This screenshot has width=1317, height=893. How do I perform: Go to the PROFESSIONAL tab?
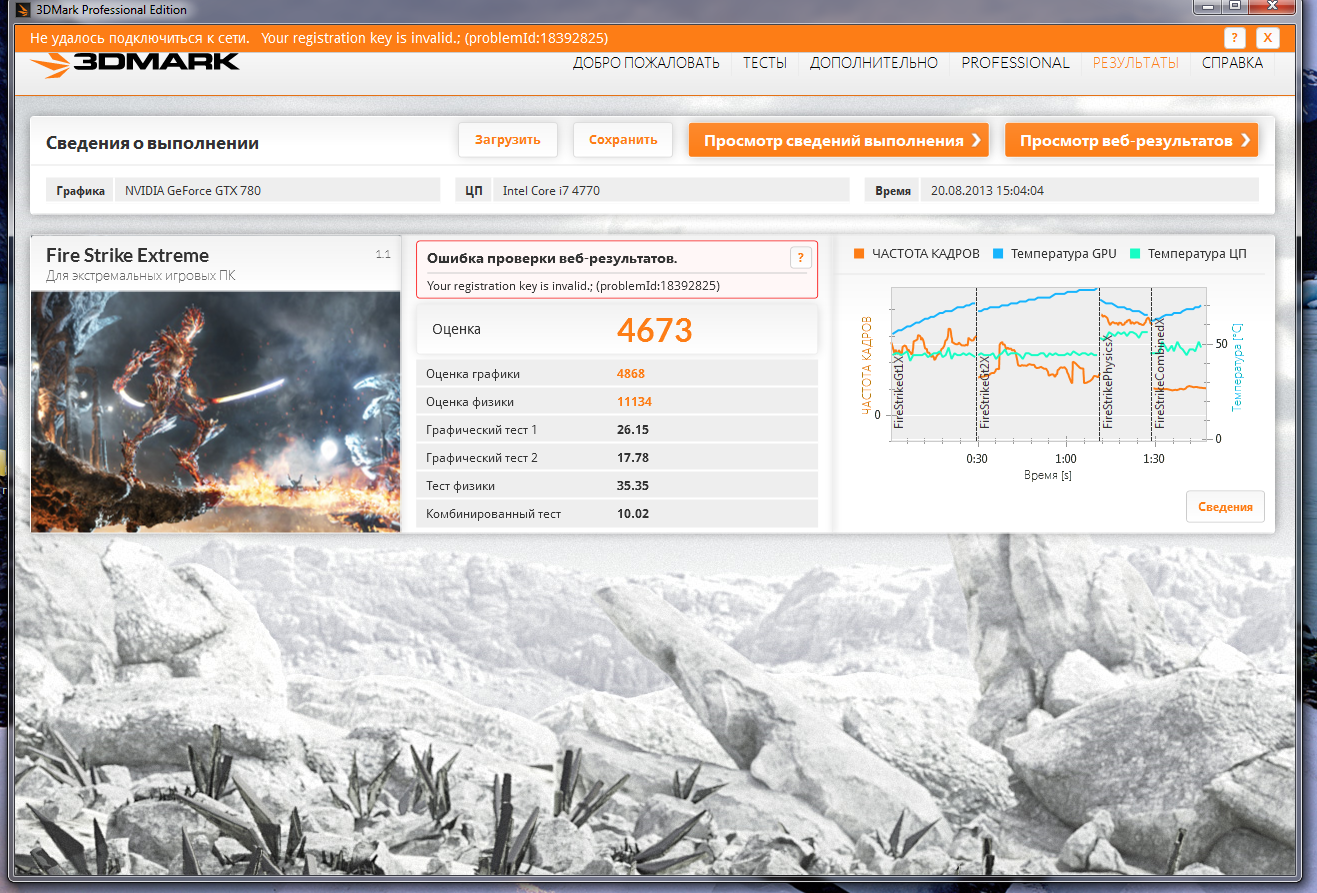coord(1015,63)
